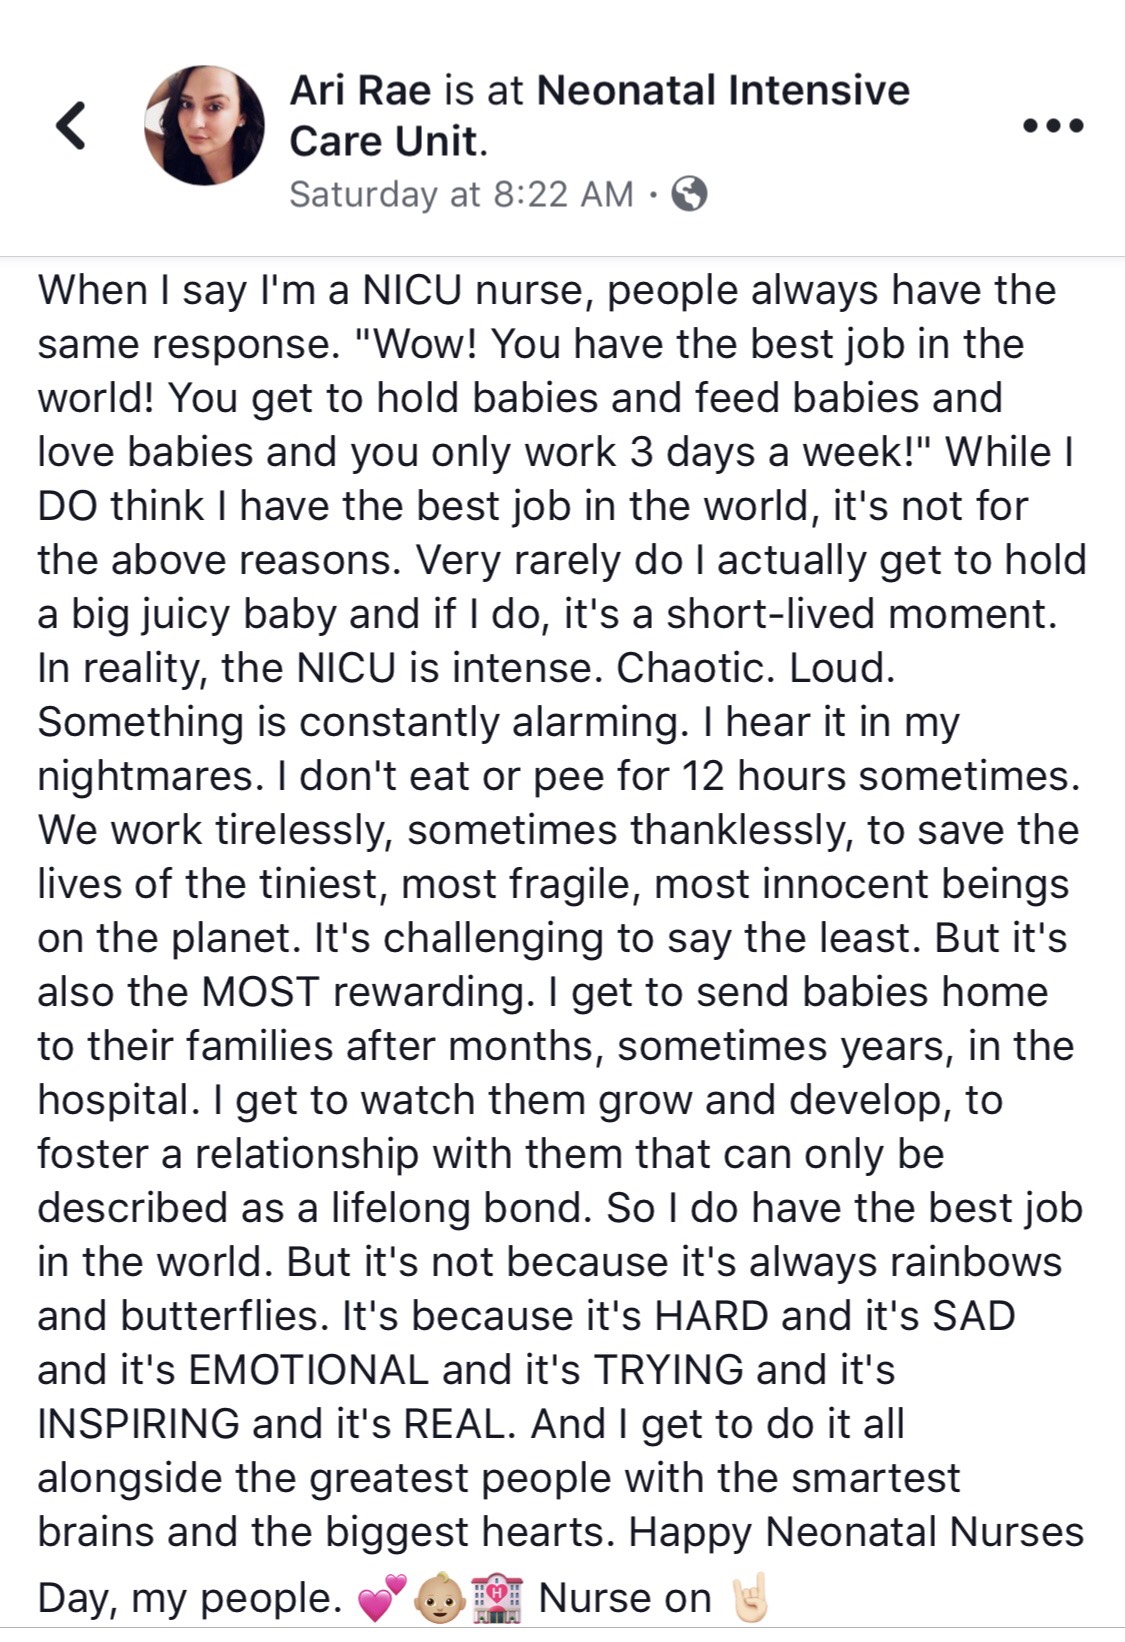Tap the baby face emoji

[439, 1597]
